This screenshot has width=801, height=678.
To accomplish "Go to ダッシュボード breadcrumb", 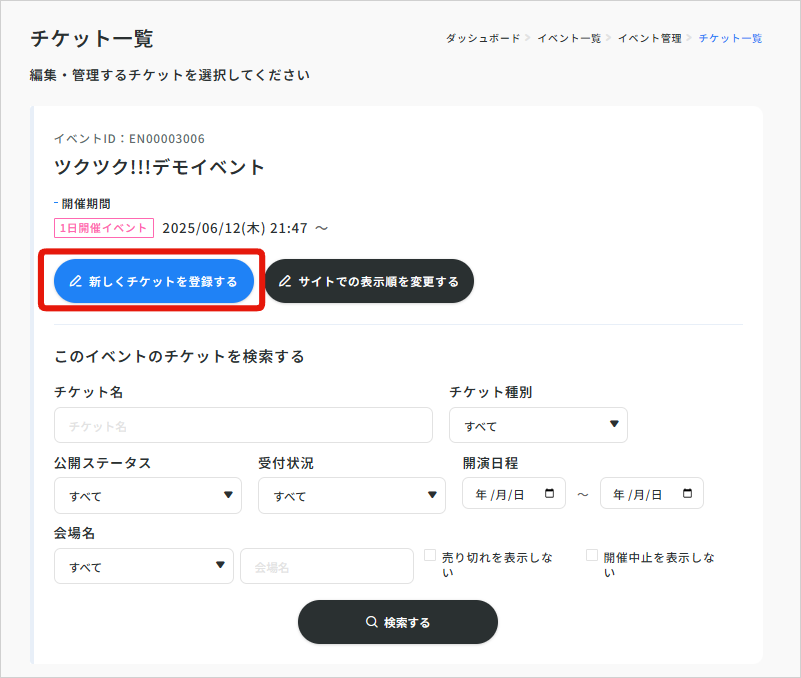I will coord(482,38).
